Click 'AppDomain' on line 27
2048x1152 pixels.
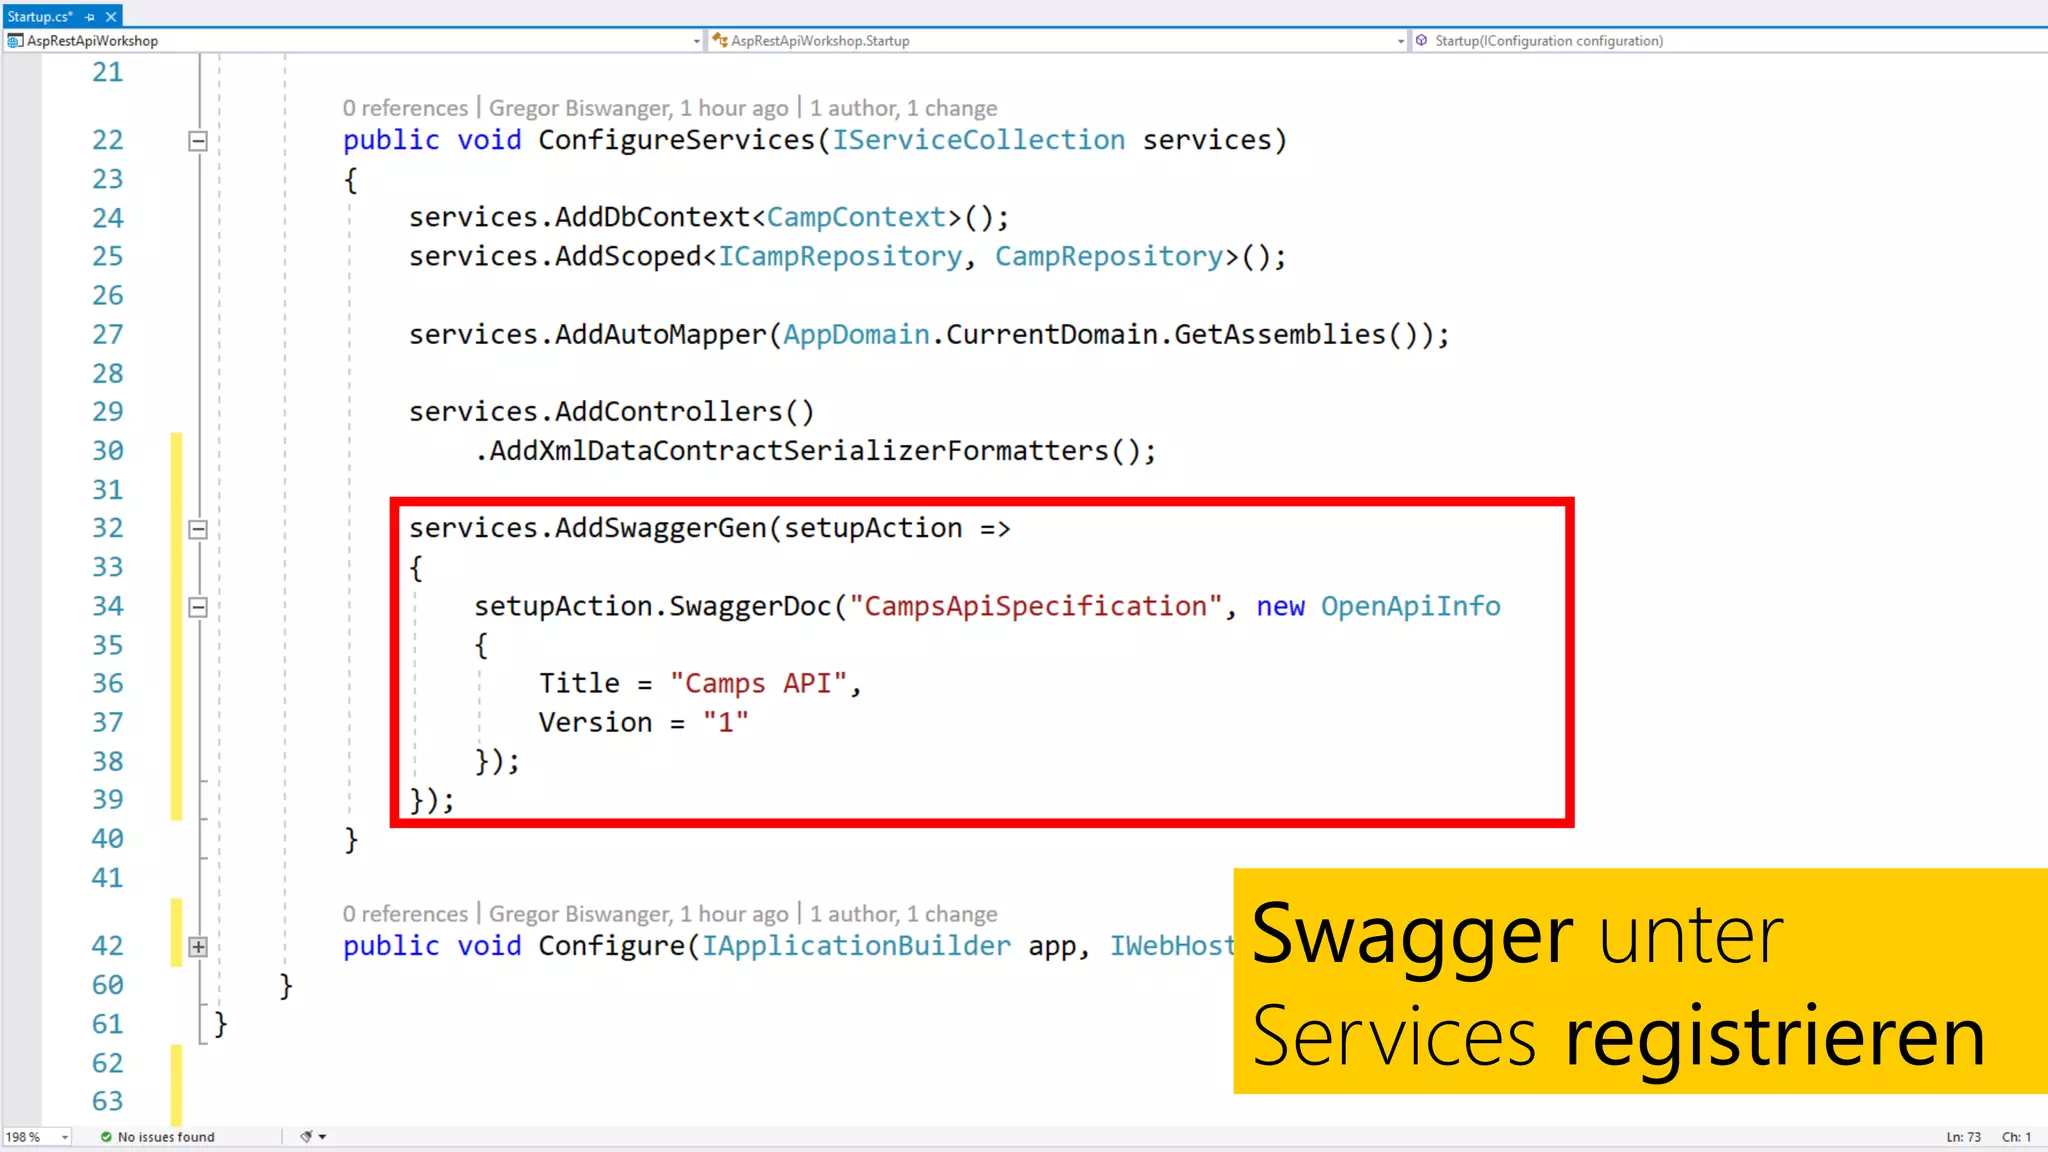click(856, 334)
